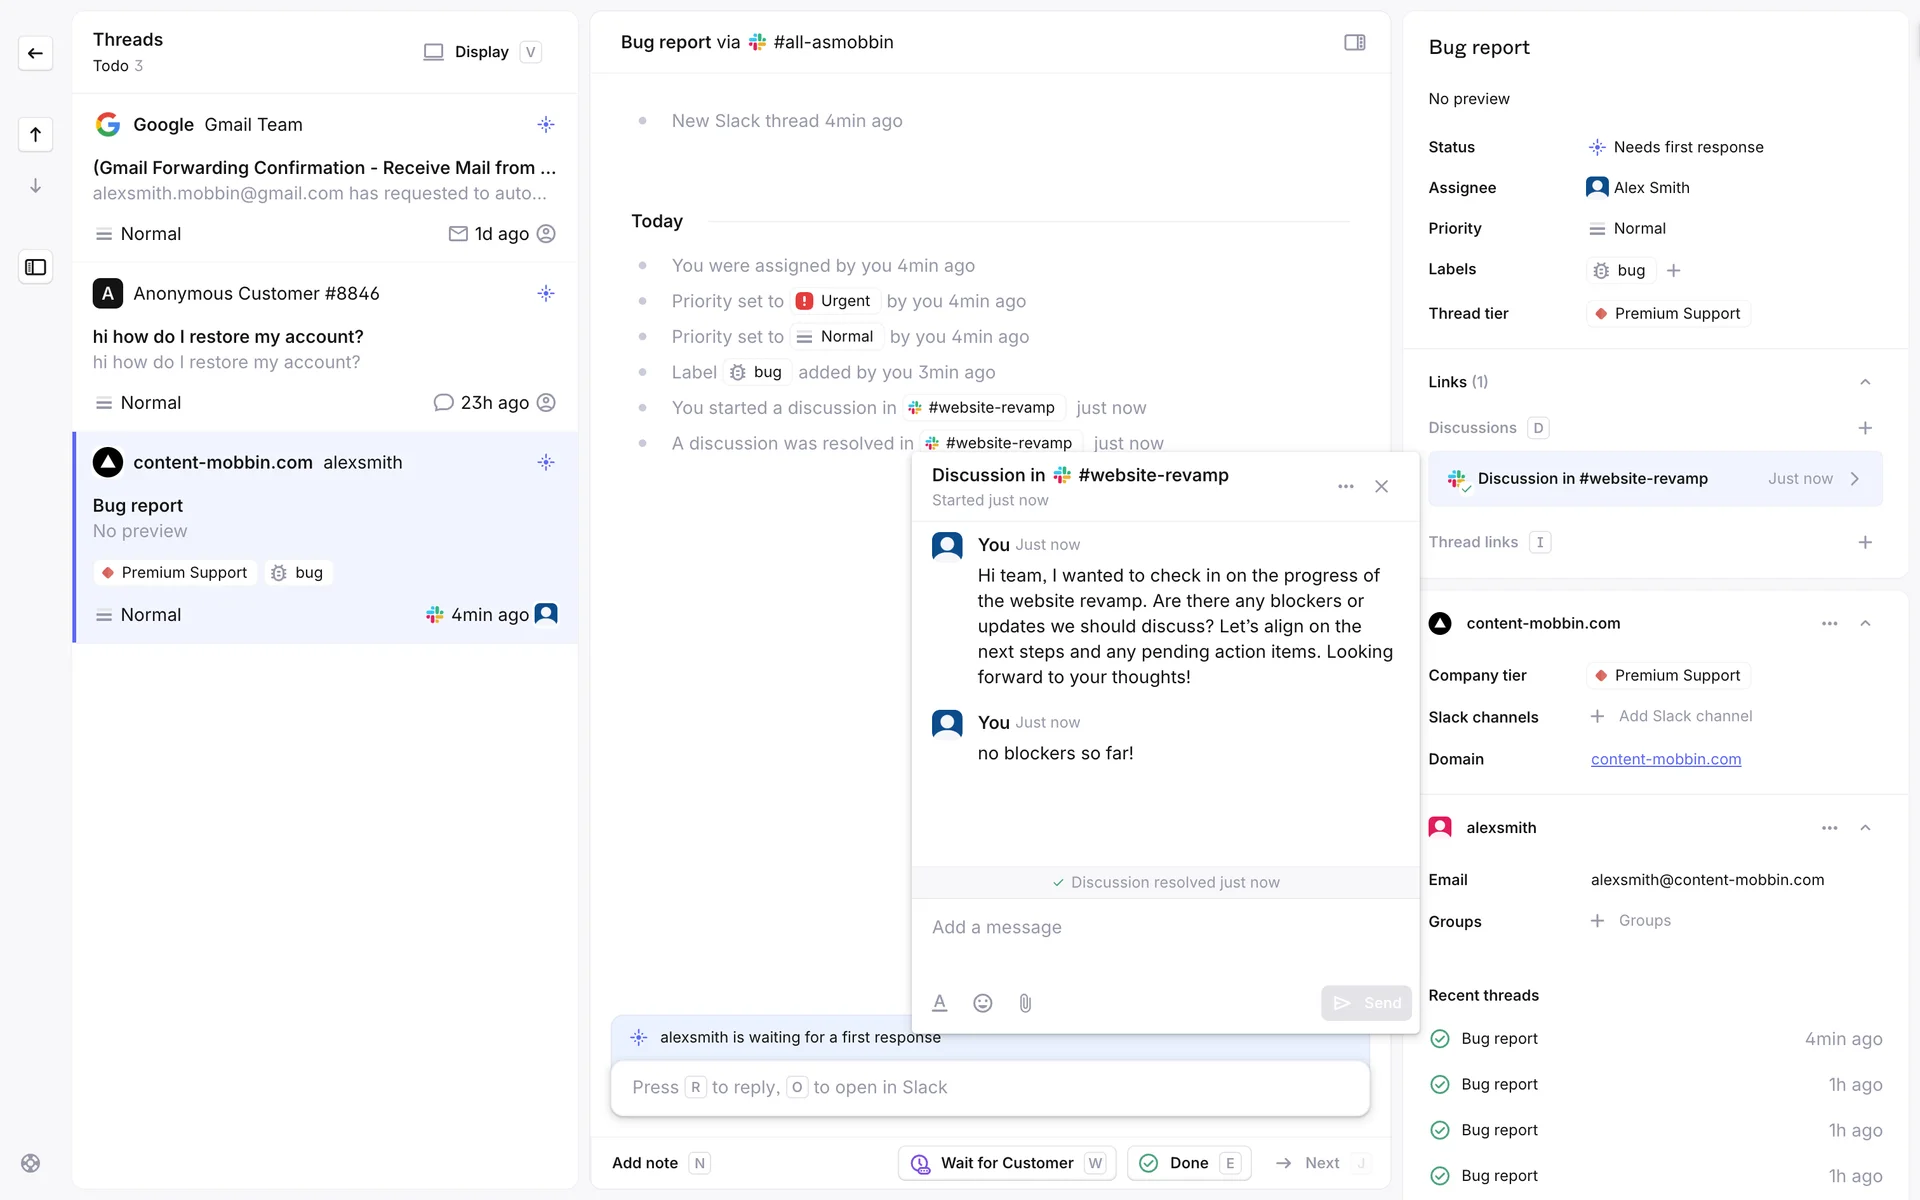Toggle the right details panel icon
The height and width of the screenshot is (1200, 1920).
1354,42
